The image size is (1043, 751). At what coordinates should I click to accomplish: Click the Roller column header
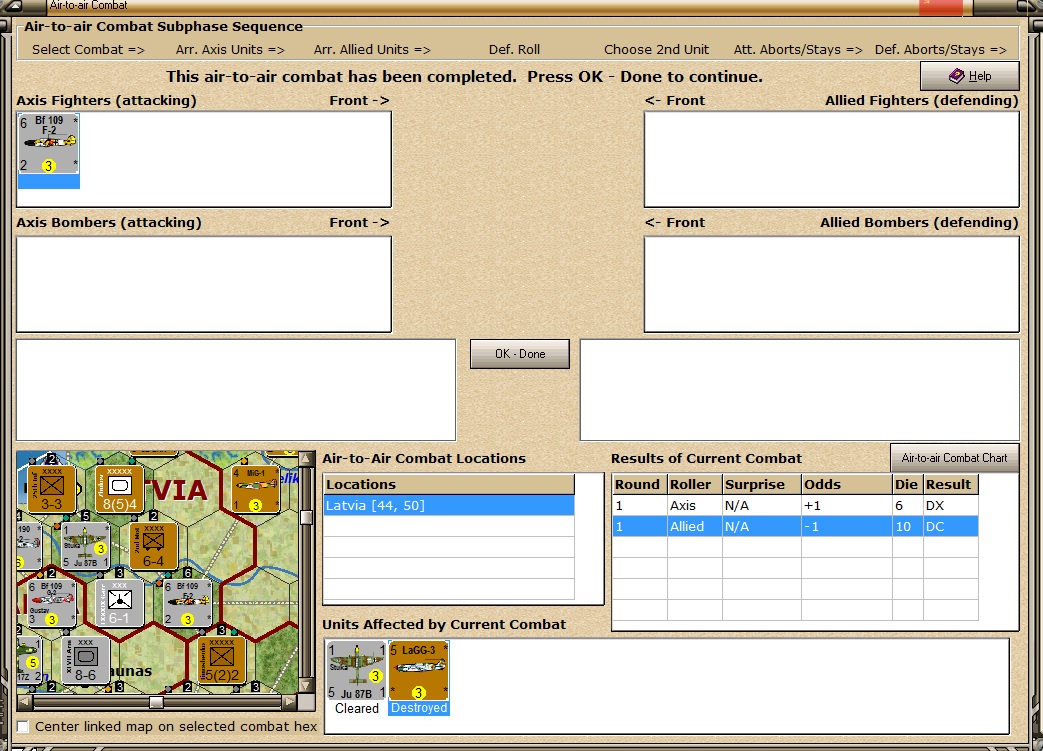click(x=694, y=484)
